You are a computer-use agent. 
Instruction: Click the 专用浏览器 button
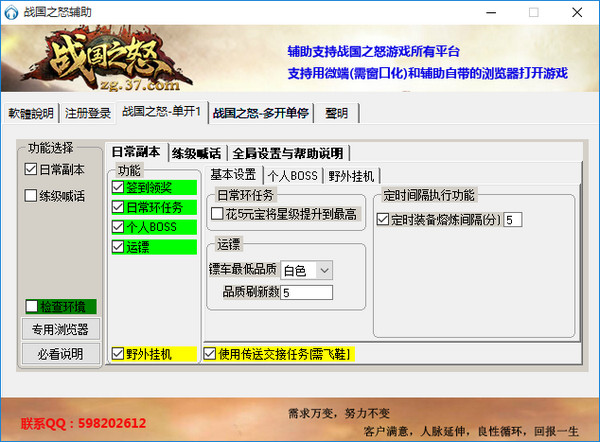point(61,329)
